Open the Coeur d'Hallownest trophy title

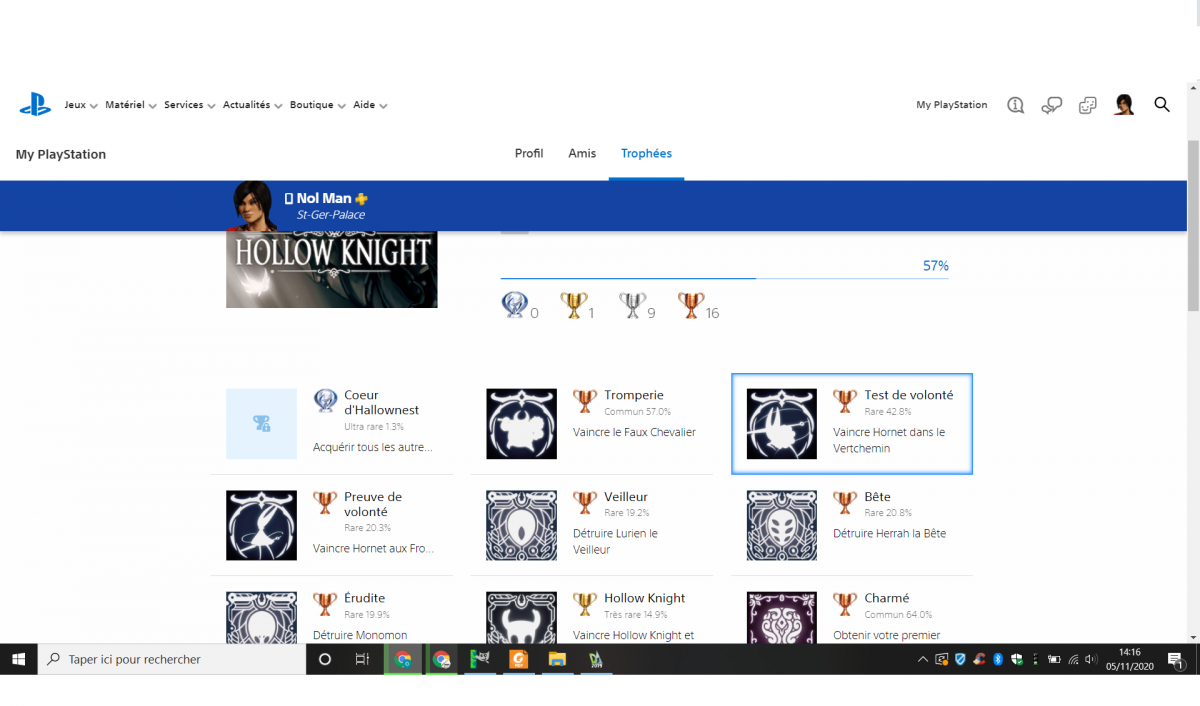(381, 402)
